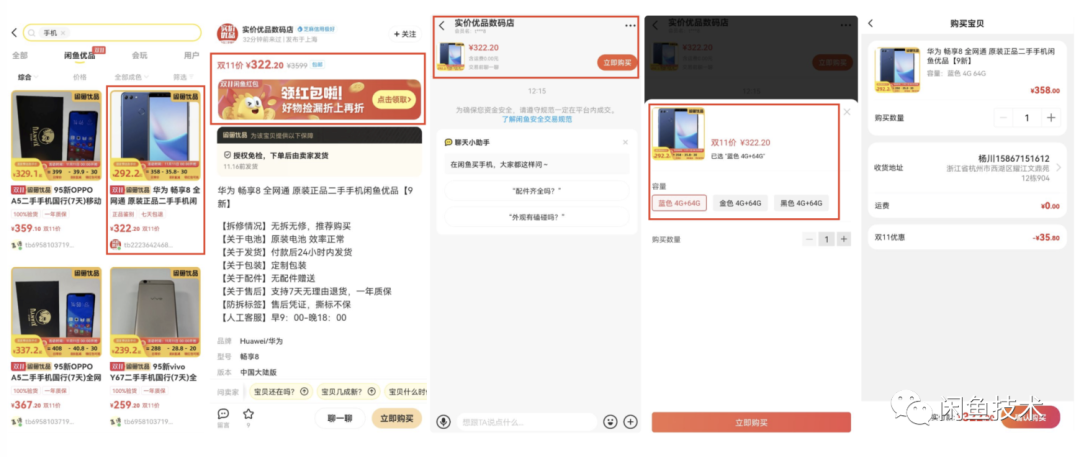Viewport: 1080px width, 457px height.
Task: Tap the back arrow beside the search box
Action: [14, 32]
